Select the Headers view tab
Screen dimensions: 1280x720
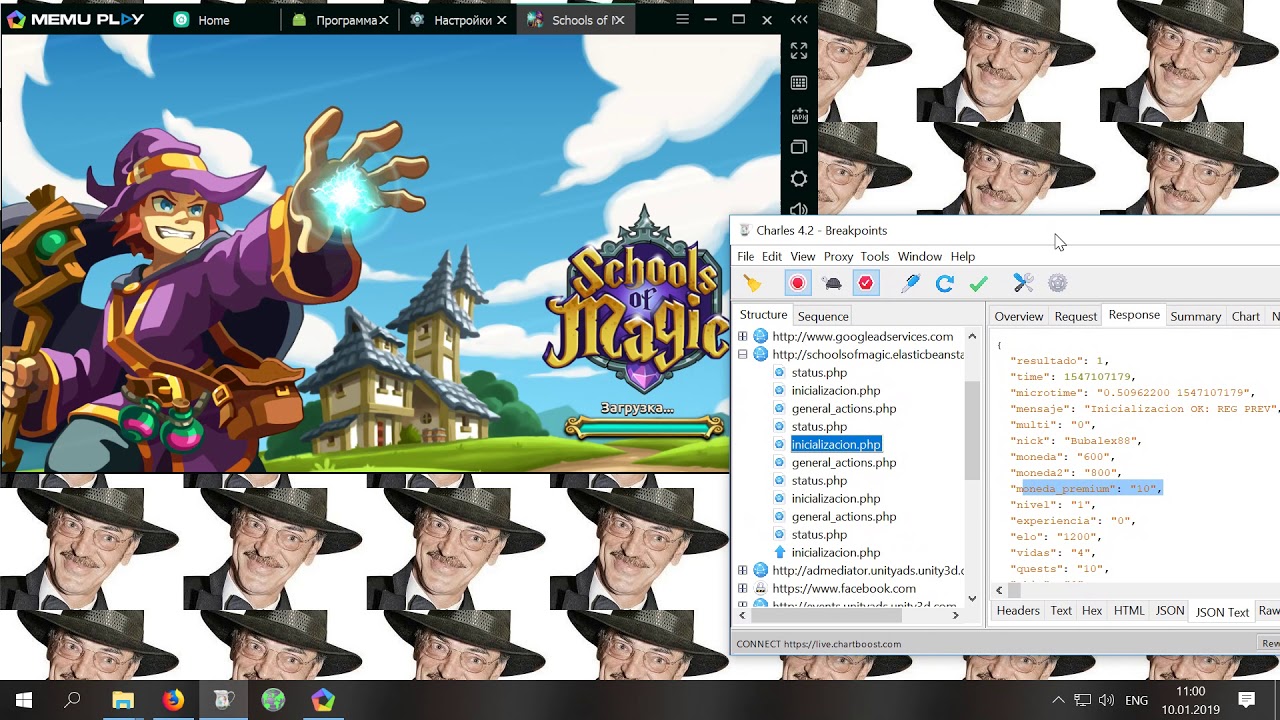click(x=1018, y=611)
